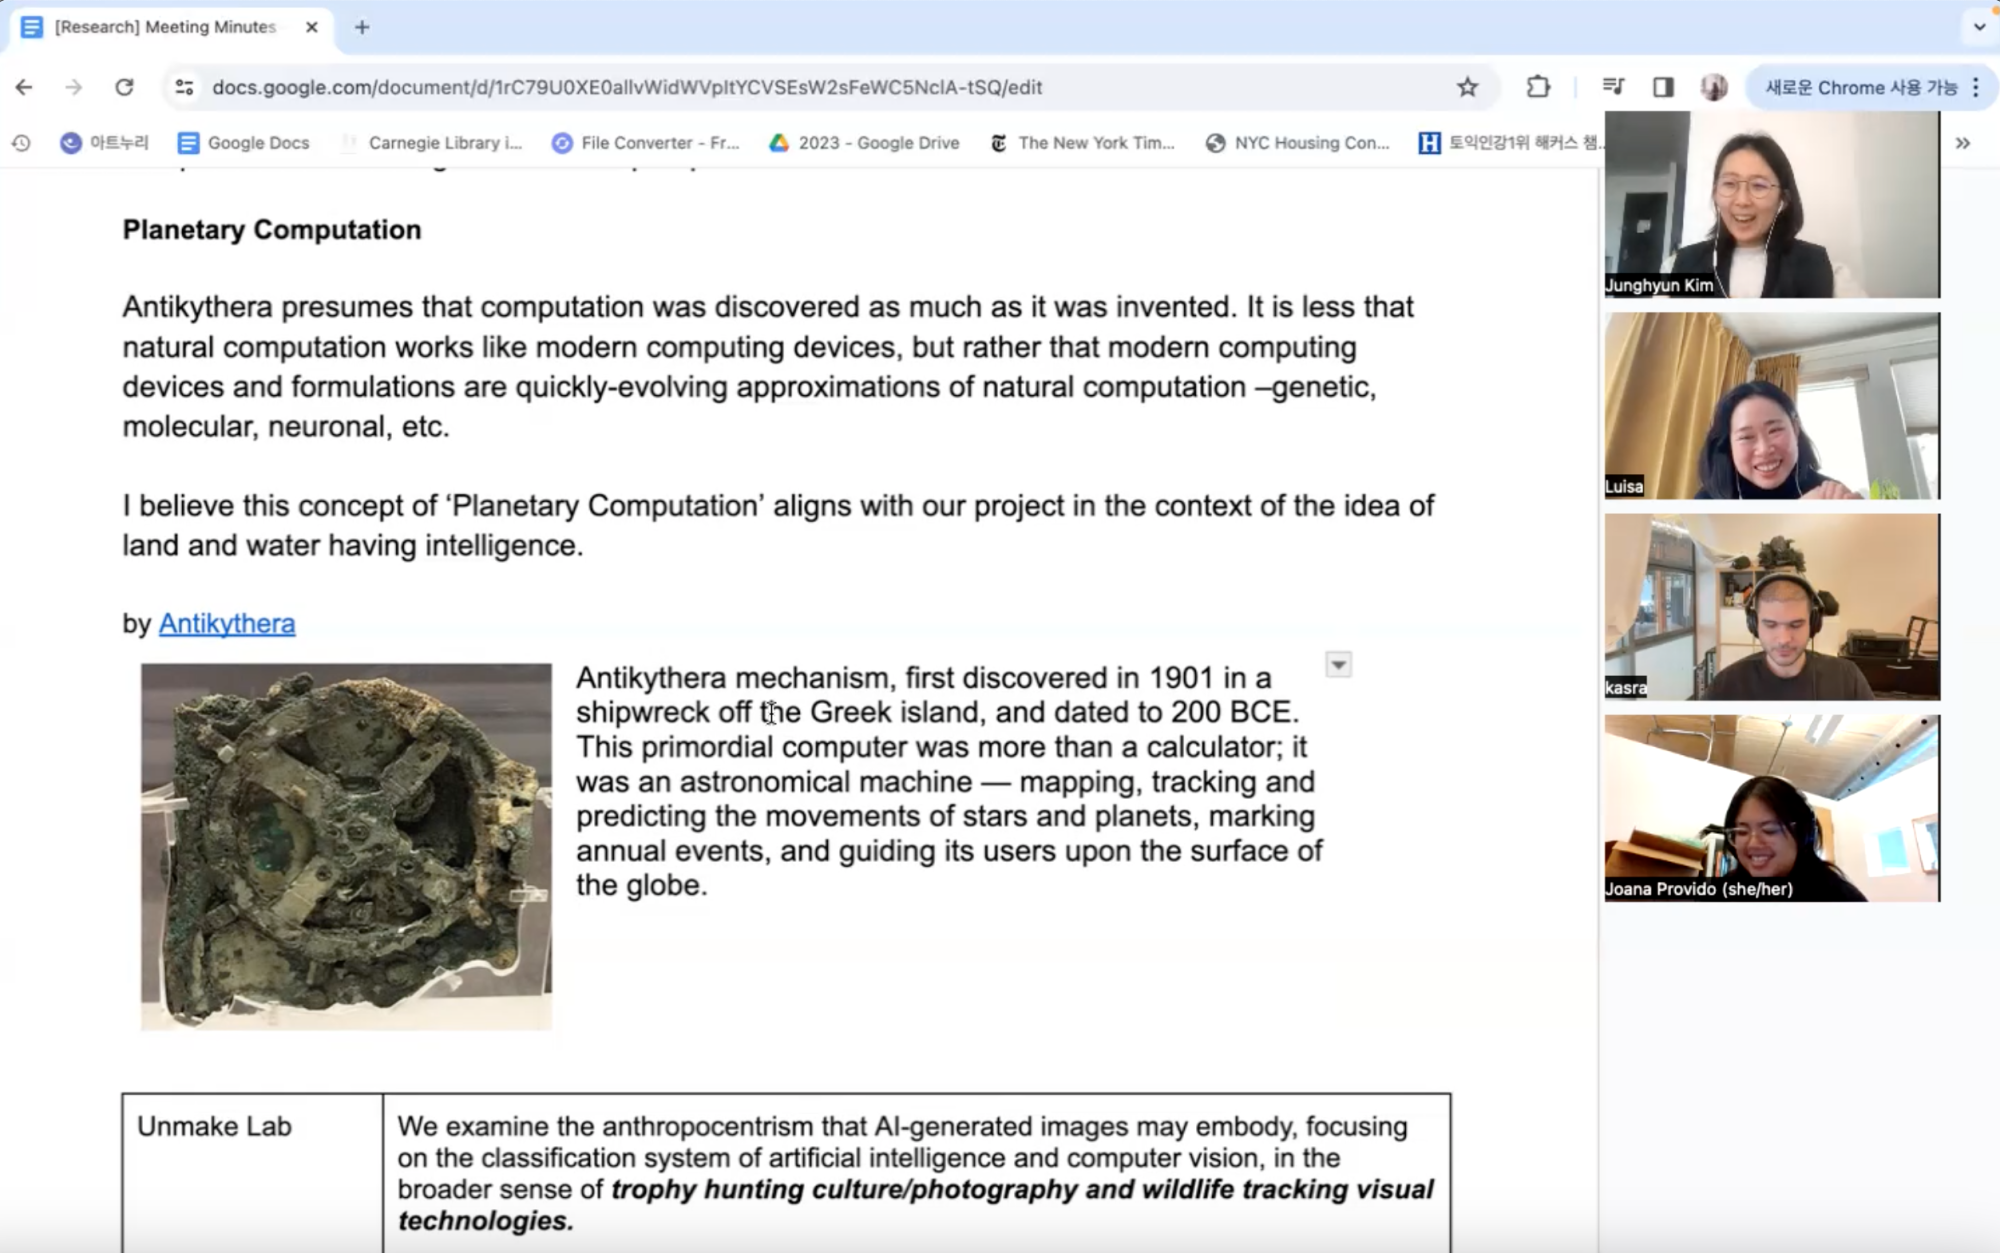Open the Chrome profile avatar
The width and height of the screenshot is (2000, 1253).
(x=1714, y=87)
